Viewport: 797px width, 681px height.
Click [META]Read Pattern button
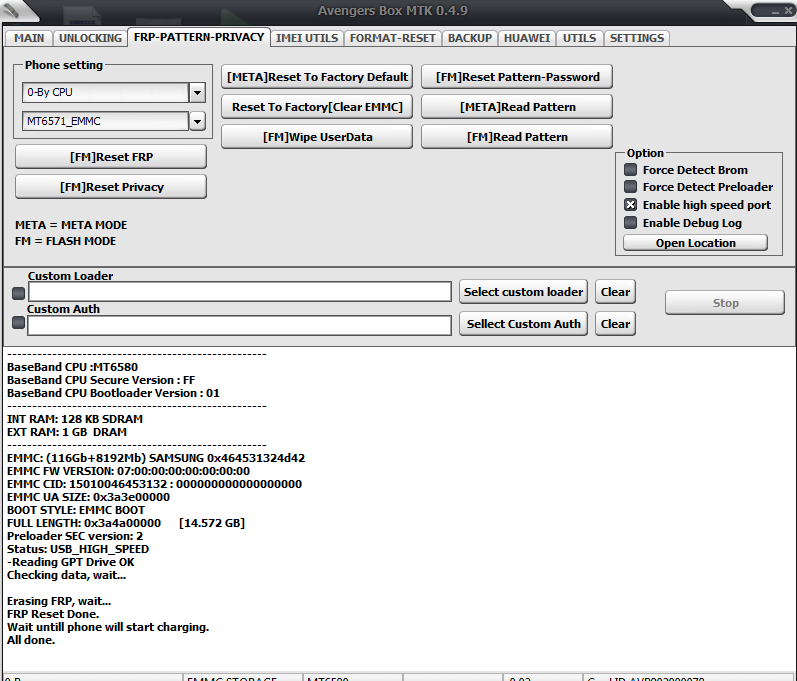click(x=517, y=107)
